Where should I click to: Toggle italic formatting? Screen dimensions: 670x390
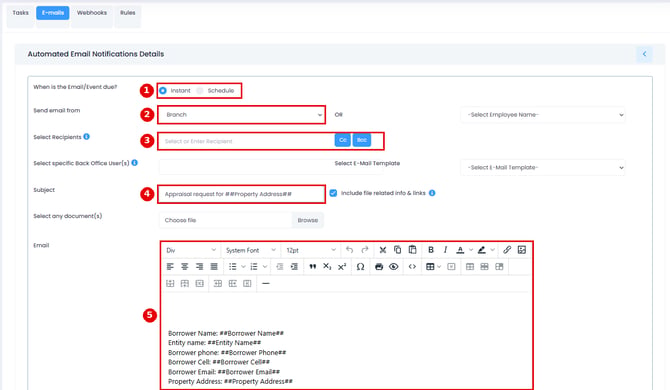(445, 250)
